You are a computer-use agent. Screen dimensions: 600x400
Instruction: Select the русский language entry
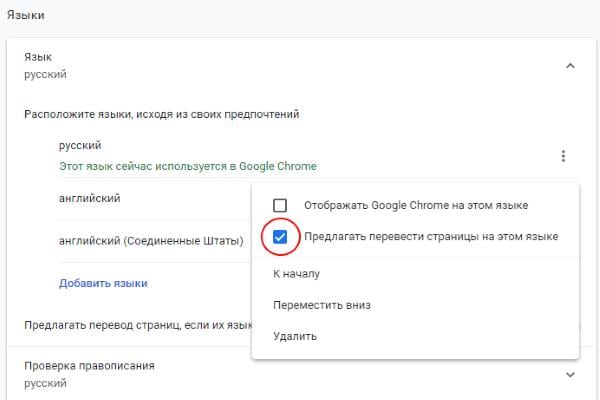(81, 146)
